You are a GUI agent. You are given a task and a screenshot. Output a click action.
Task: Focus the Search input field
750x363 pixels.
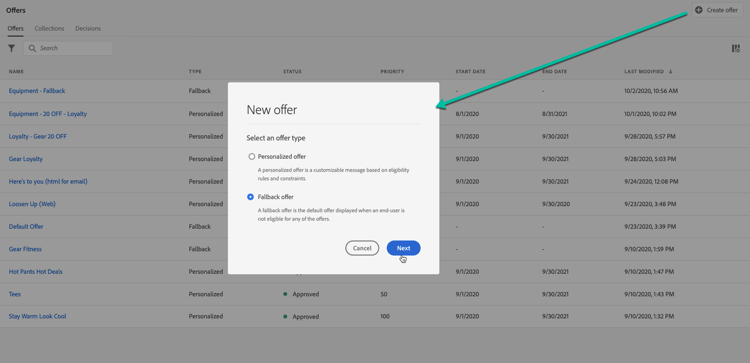[x=68, y=48]
